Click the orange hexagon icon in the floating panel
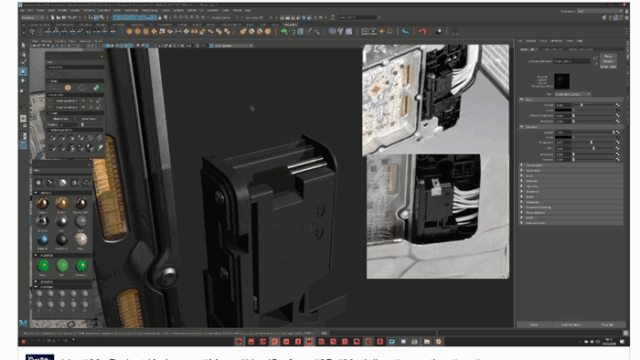Viewport: 640px width, 360px height. [x=68, y=87]
